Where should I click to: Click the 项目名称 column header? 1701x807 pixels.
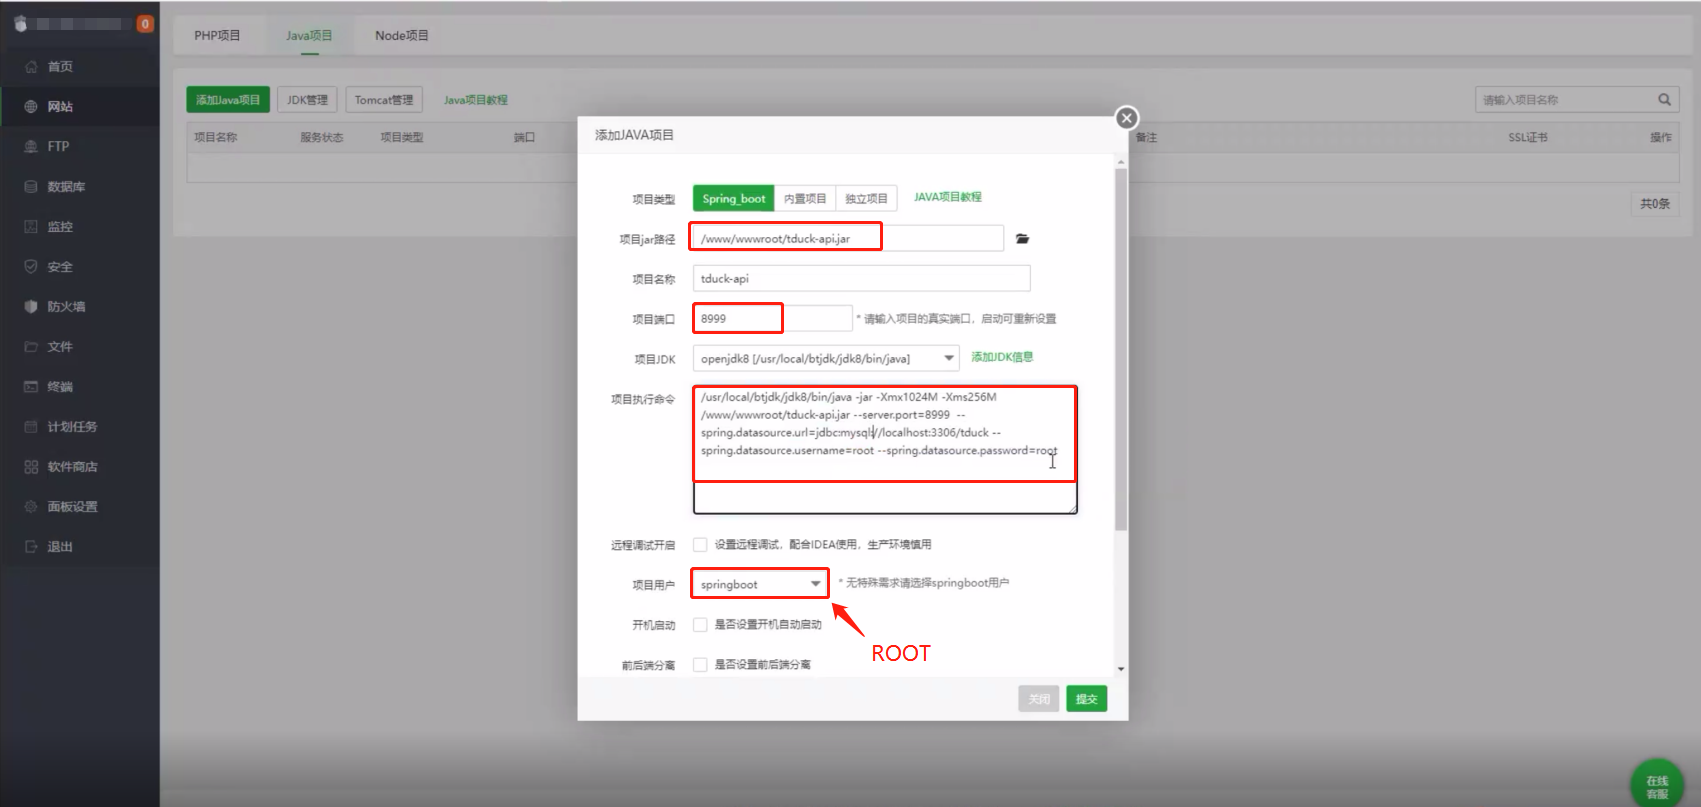pos(216,138)
